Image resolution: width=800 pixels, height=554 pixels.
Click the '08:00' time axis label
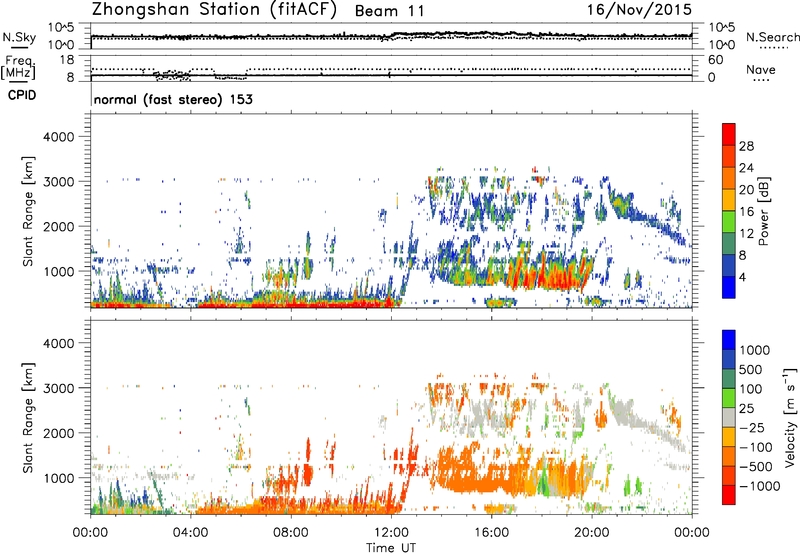[291, 533]
